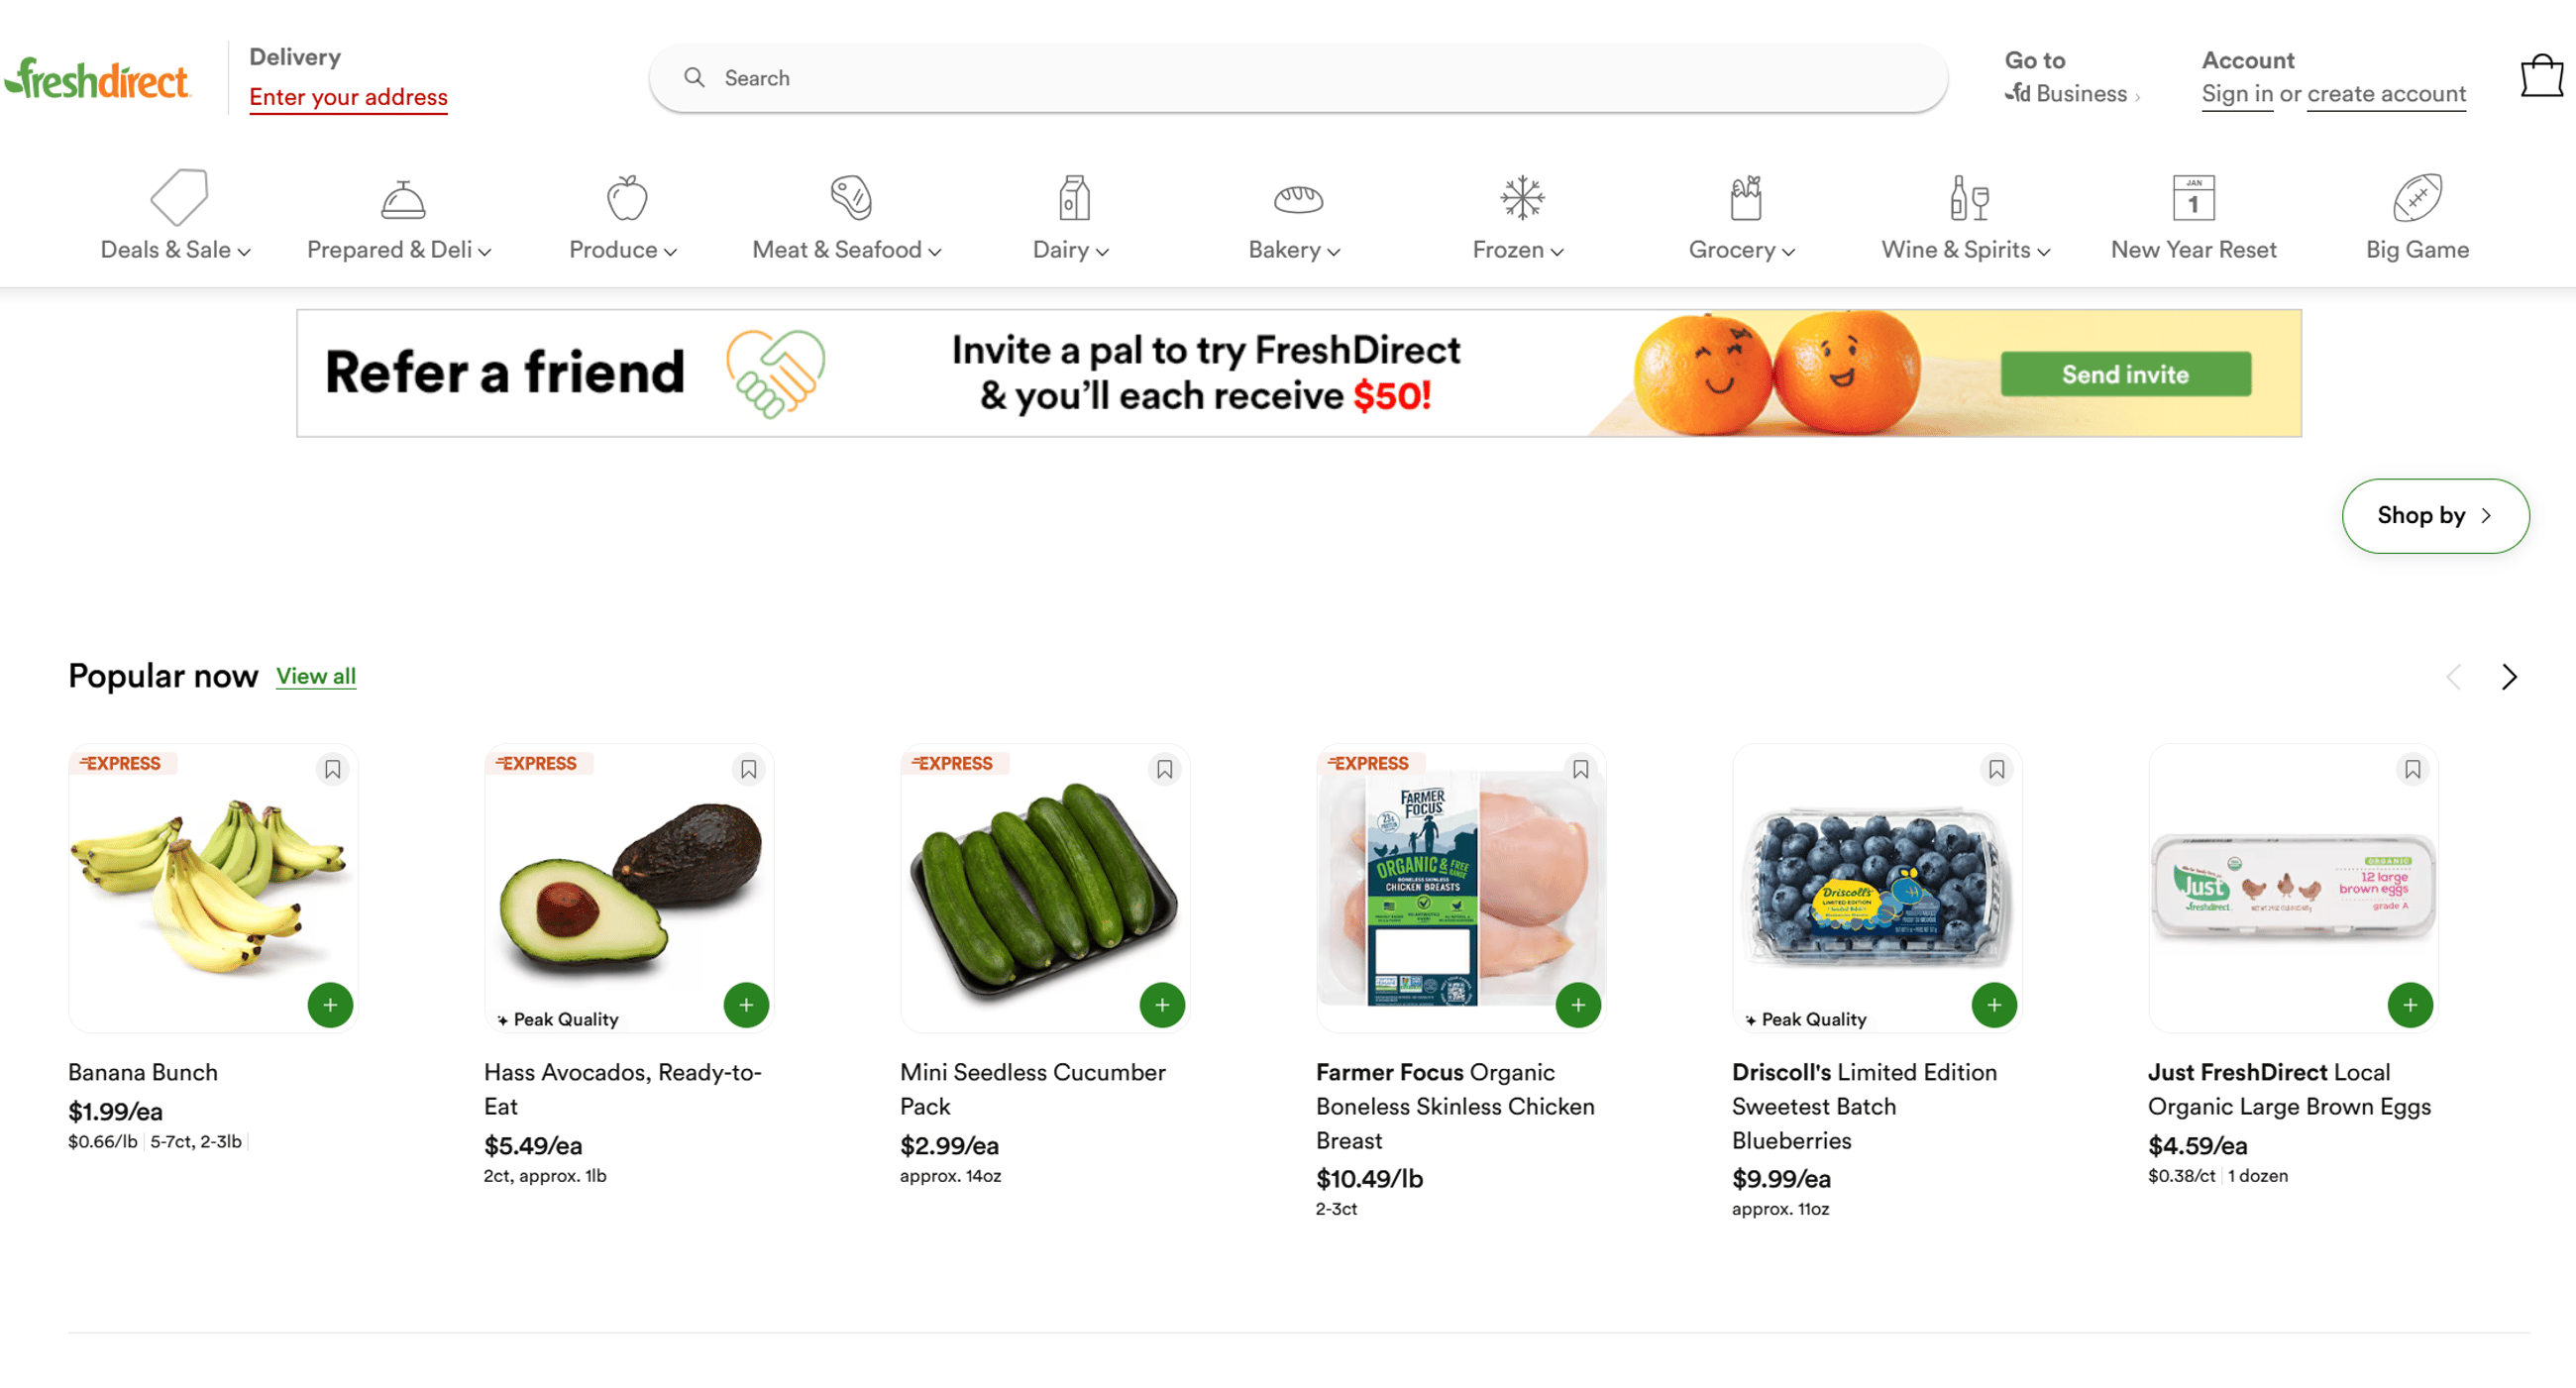Click the Dairy milk carton icon

(x=1070, y=200)
